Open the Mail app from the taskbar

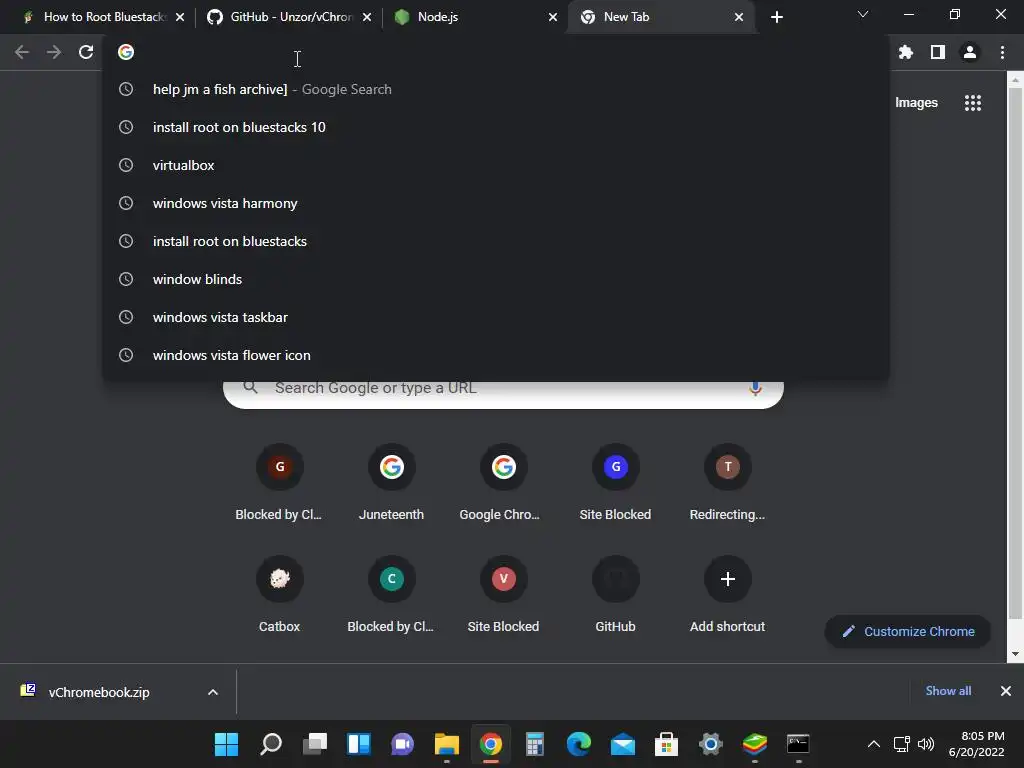click(622, 744)
